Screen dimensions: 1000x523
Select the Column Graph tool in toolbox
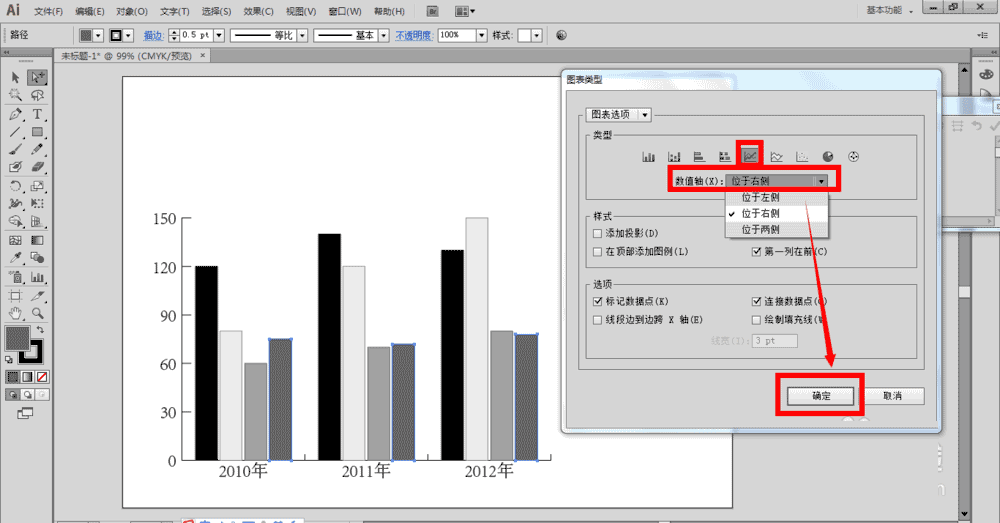click(38, 277)
